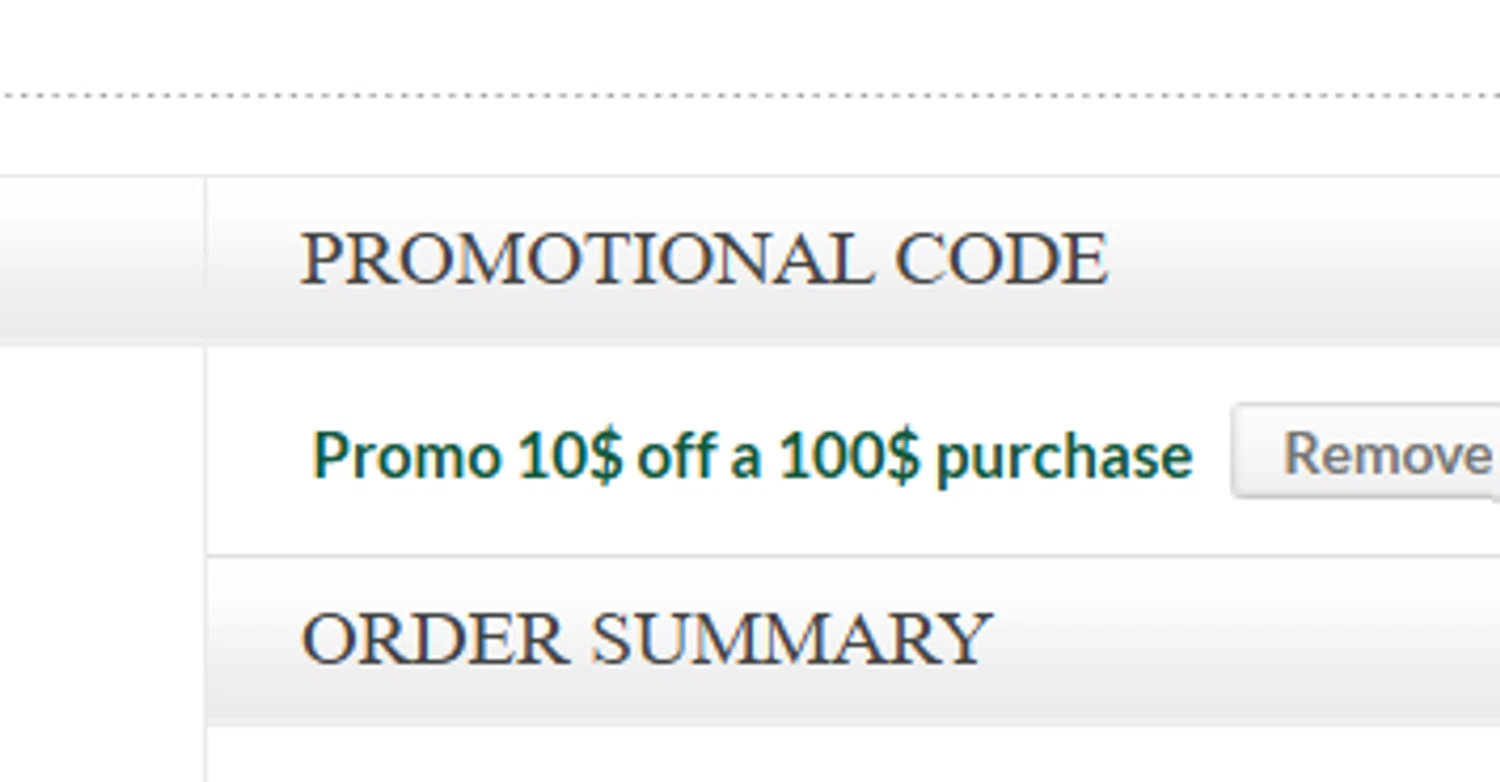Viewport: 1500px width, 782px height.
Task: Select the applied promo description text
Action: (752, 455)
